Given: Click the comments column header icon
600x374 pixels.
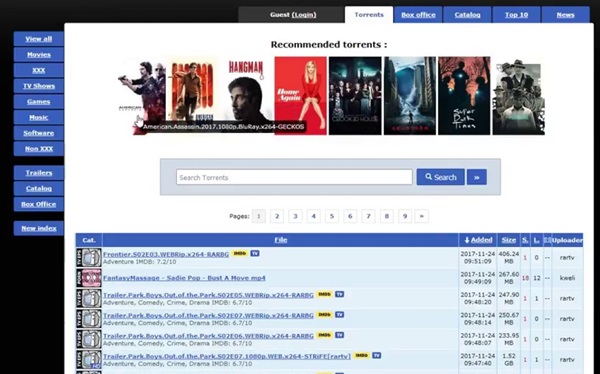Looking at the screenshot, I should (x=547, y=240).
